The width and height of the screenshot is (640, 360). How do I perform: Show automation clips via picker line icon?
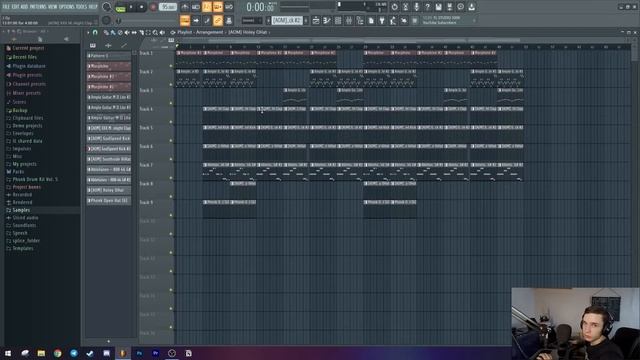tap(124, 45)
